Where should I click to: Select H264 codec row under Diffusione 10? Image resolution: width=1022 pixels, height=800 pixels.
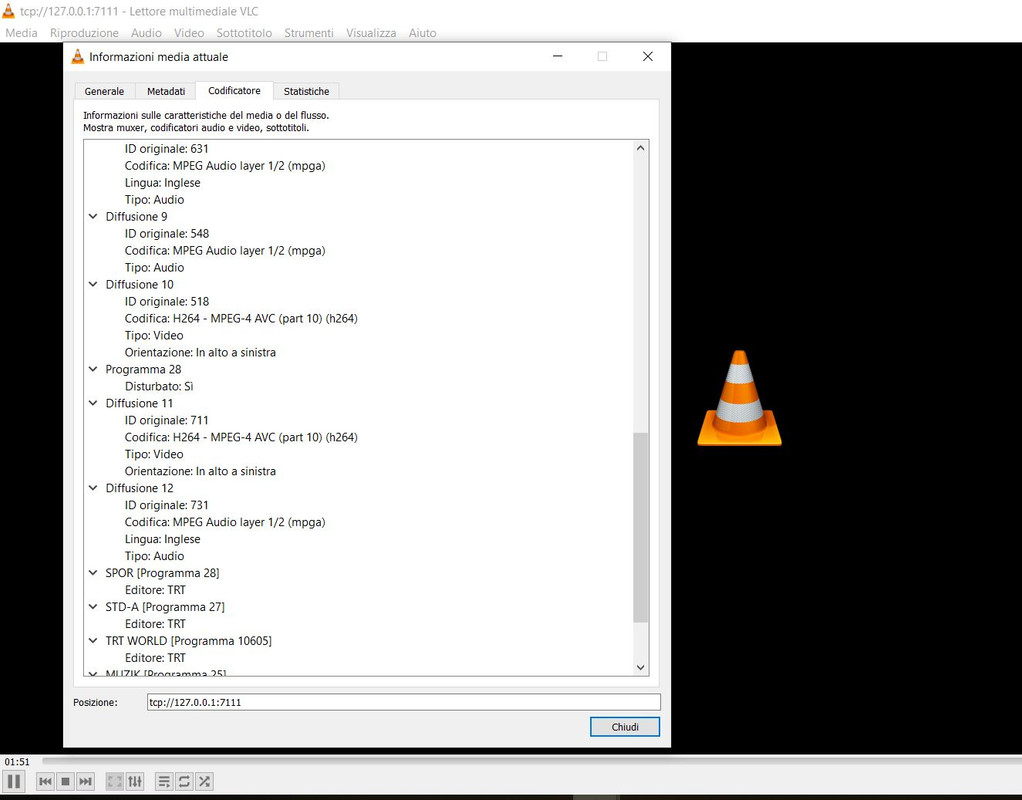(241, 318)
